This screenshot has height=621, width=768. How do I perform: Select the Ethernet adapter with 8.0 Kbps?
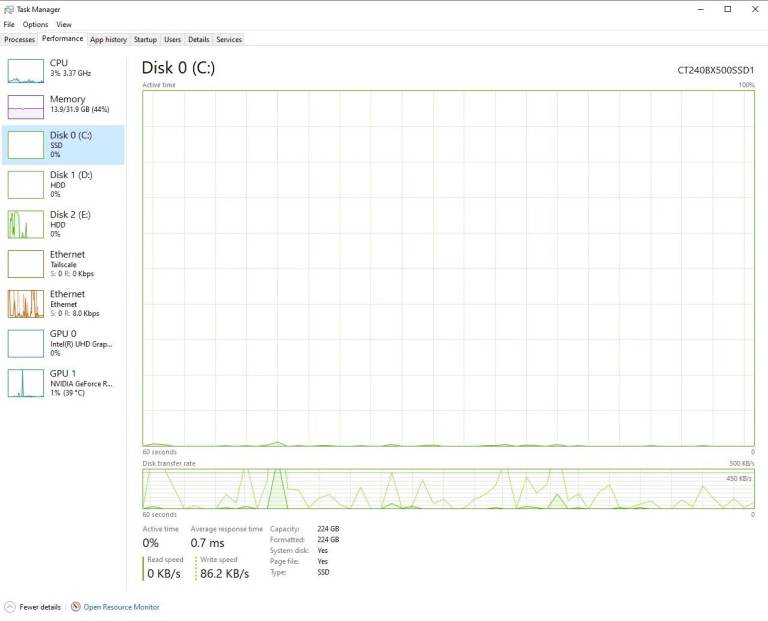pos(63,303)
